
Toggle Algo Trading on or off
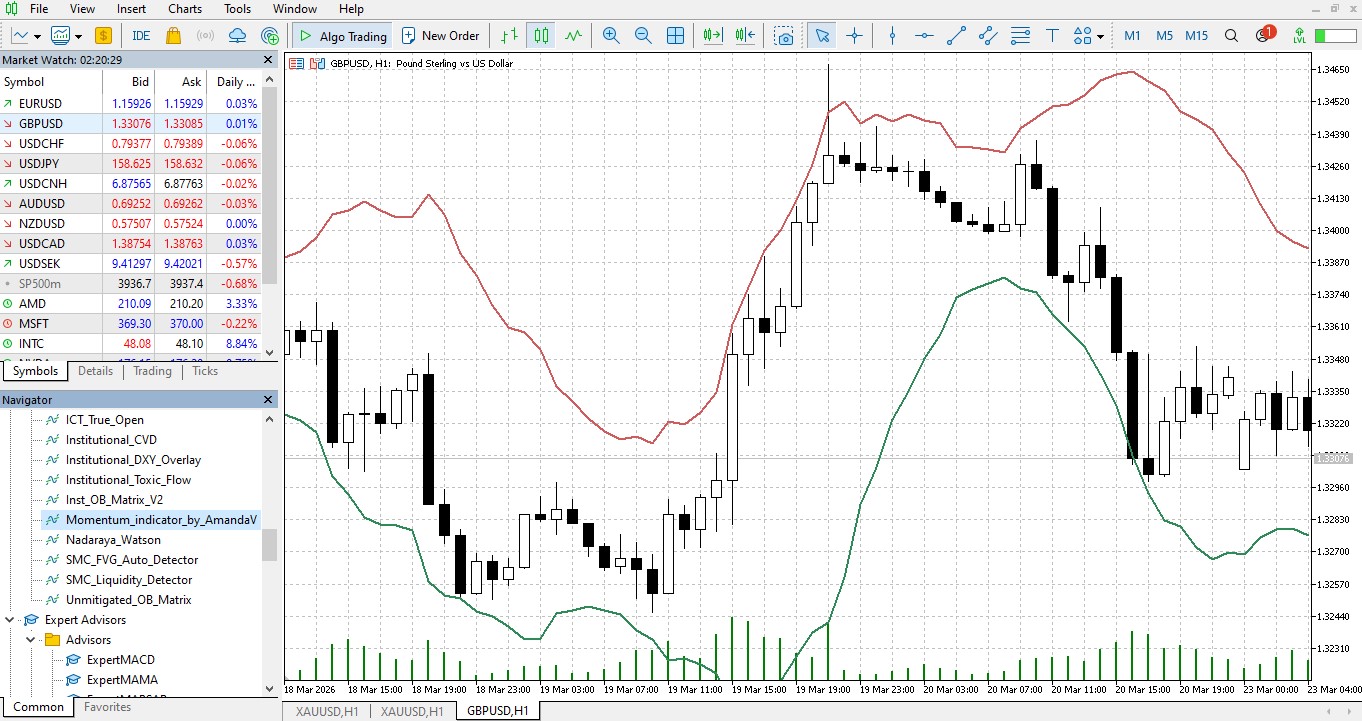[x=342, y=36]
